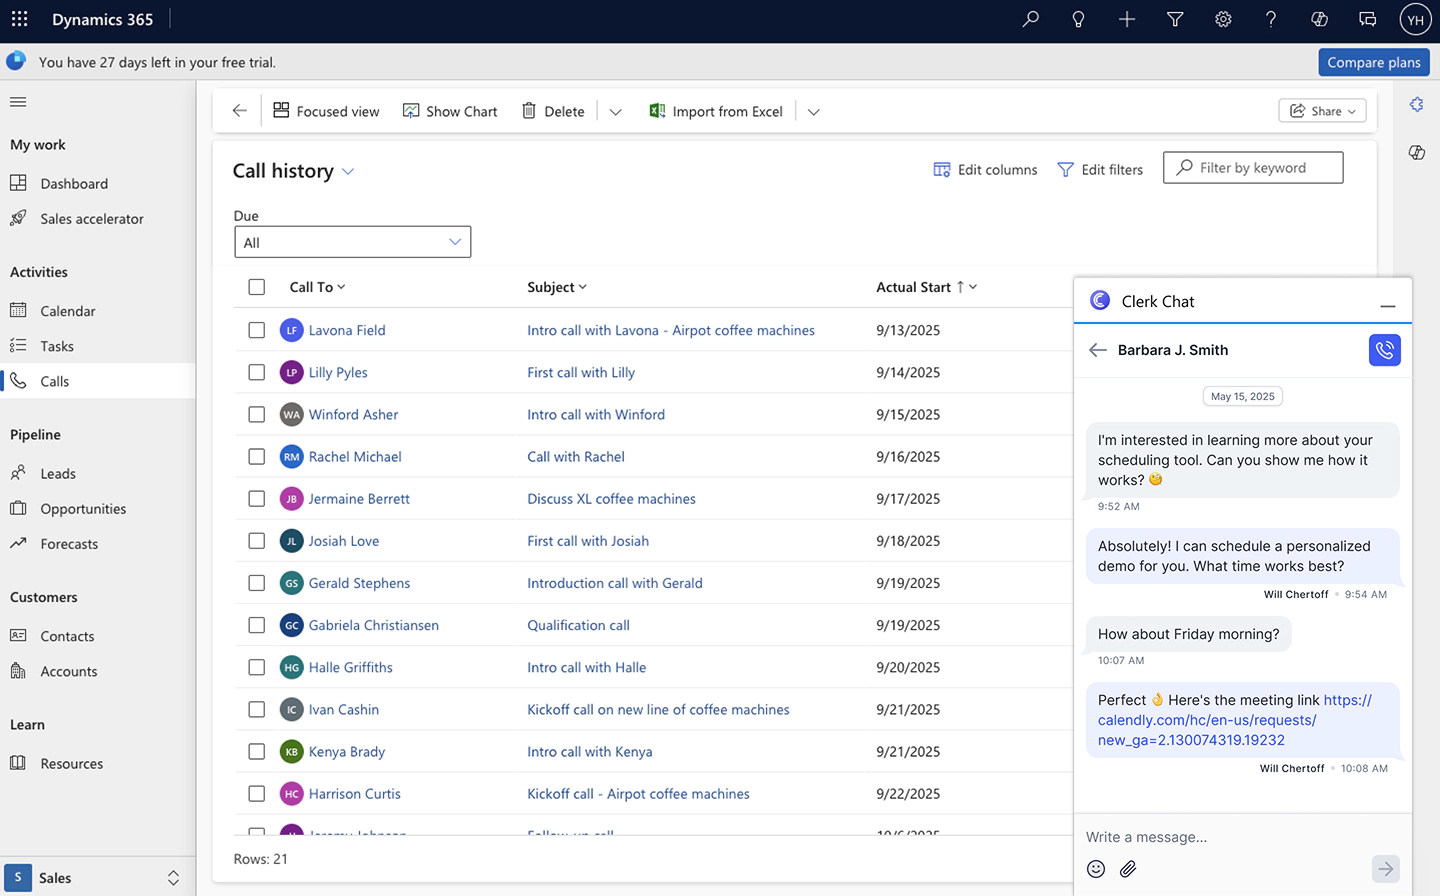The height and width of the screenshot is (896, 1440).
Task: Click the phone call icon in Clerk Chat
Action: 1384,350
